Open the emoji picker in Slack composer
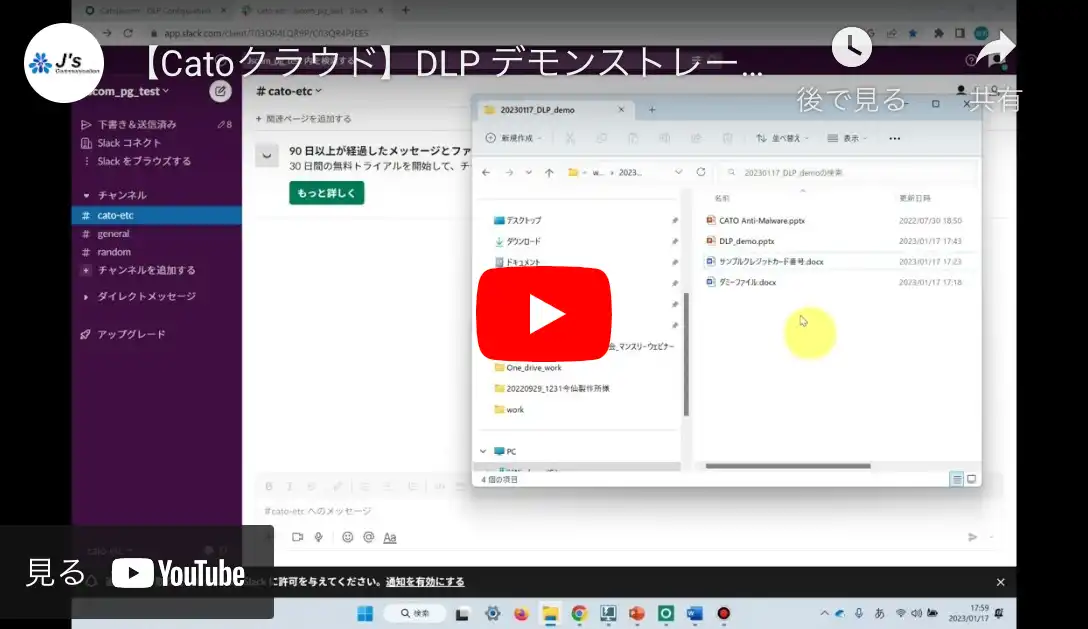 pyautogui.click(x=348, y=537)
